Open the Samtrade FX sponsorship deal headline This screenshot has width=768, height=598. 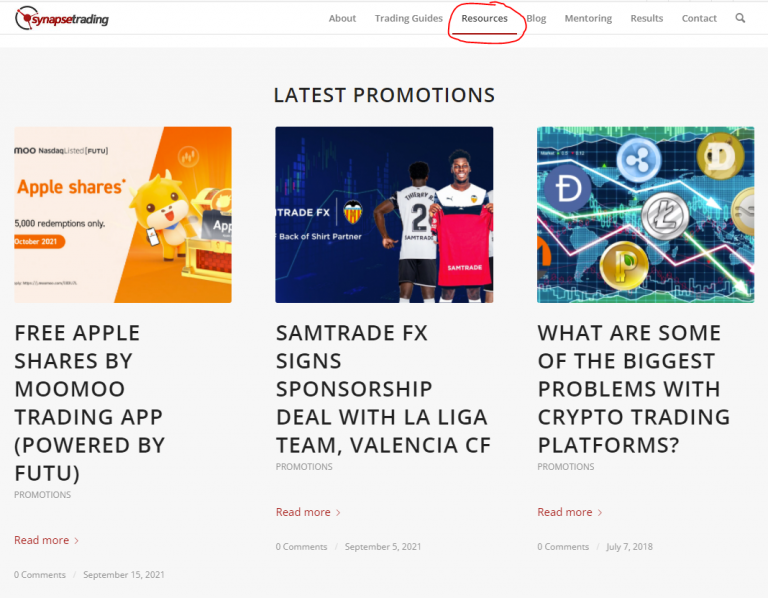pyautogui.click(x=383, y=388)
